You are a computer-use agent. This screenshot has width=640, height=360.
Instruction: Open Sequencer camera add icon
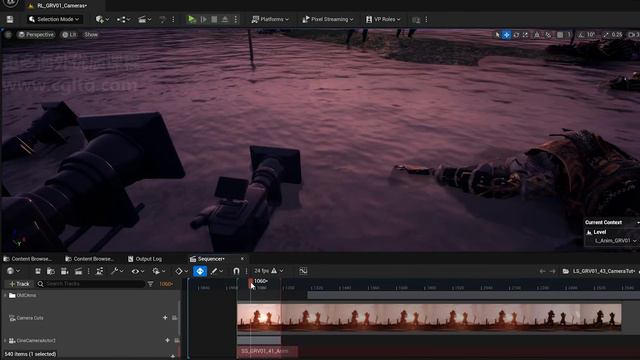point(64,271)
